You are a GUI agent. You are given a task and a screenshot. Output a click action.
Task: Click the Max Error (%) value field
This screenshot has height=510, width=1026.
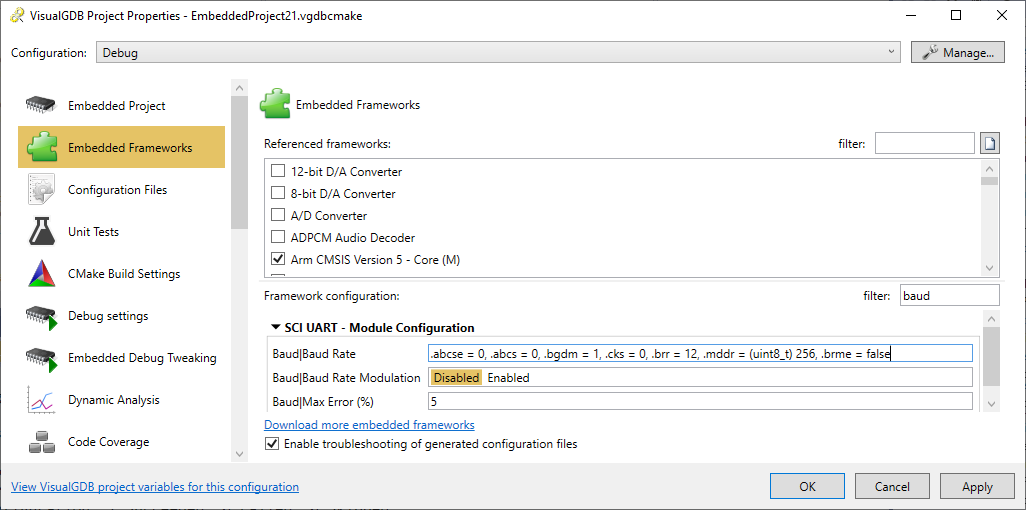coord(700,401)
